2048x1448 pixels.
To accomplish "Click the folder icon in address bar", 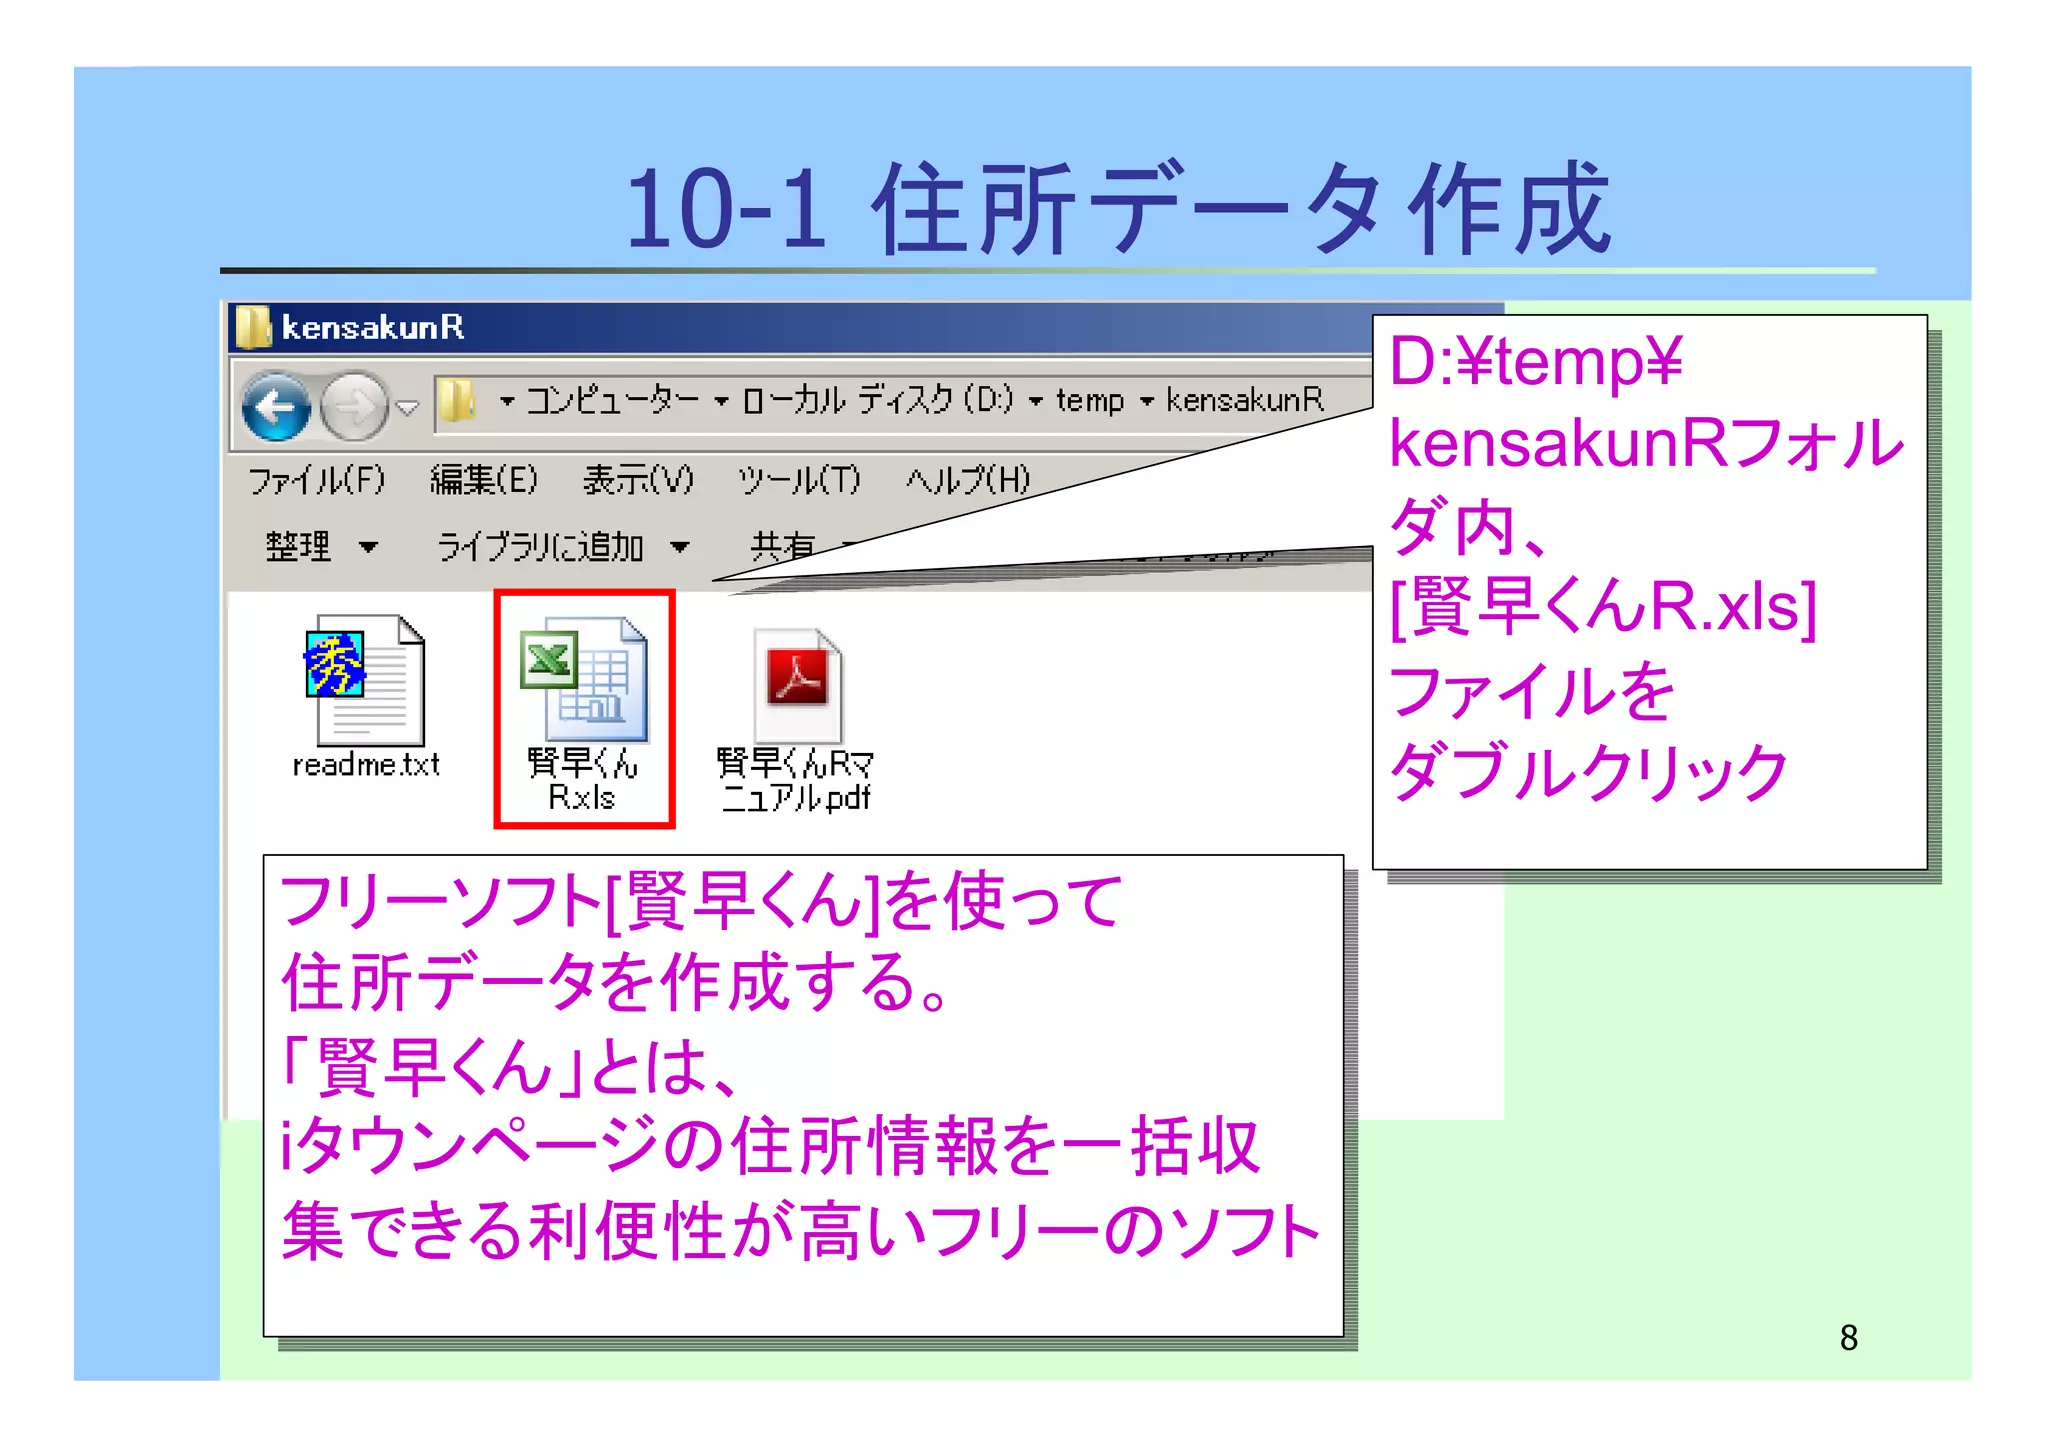I will coord(458,401).
